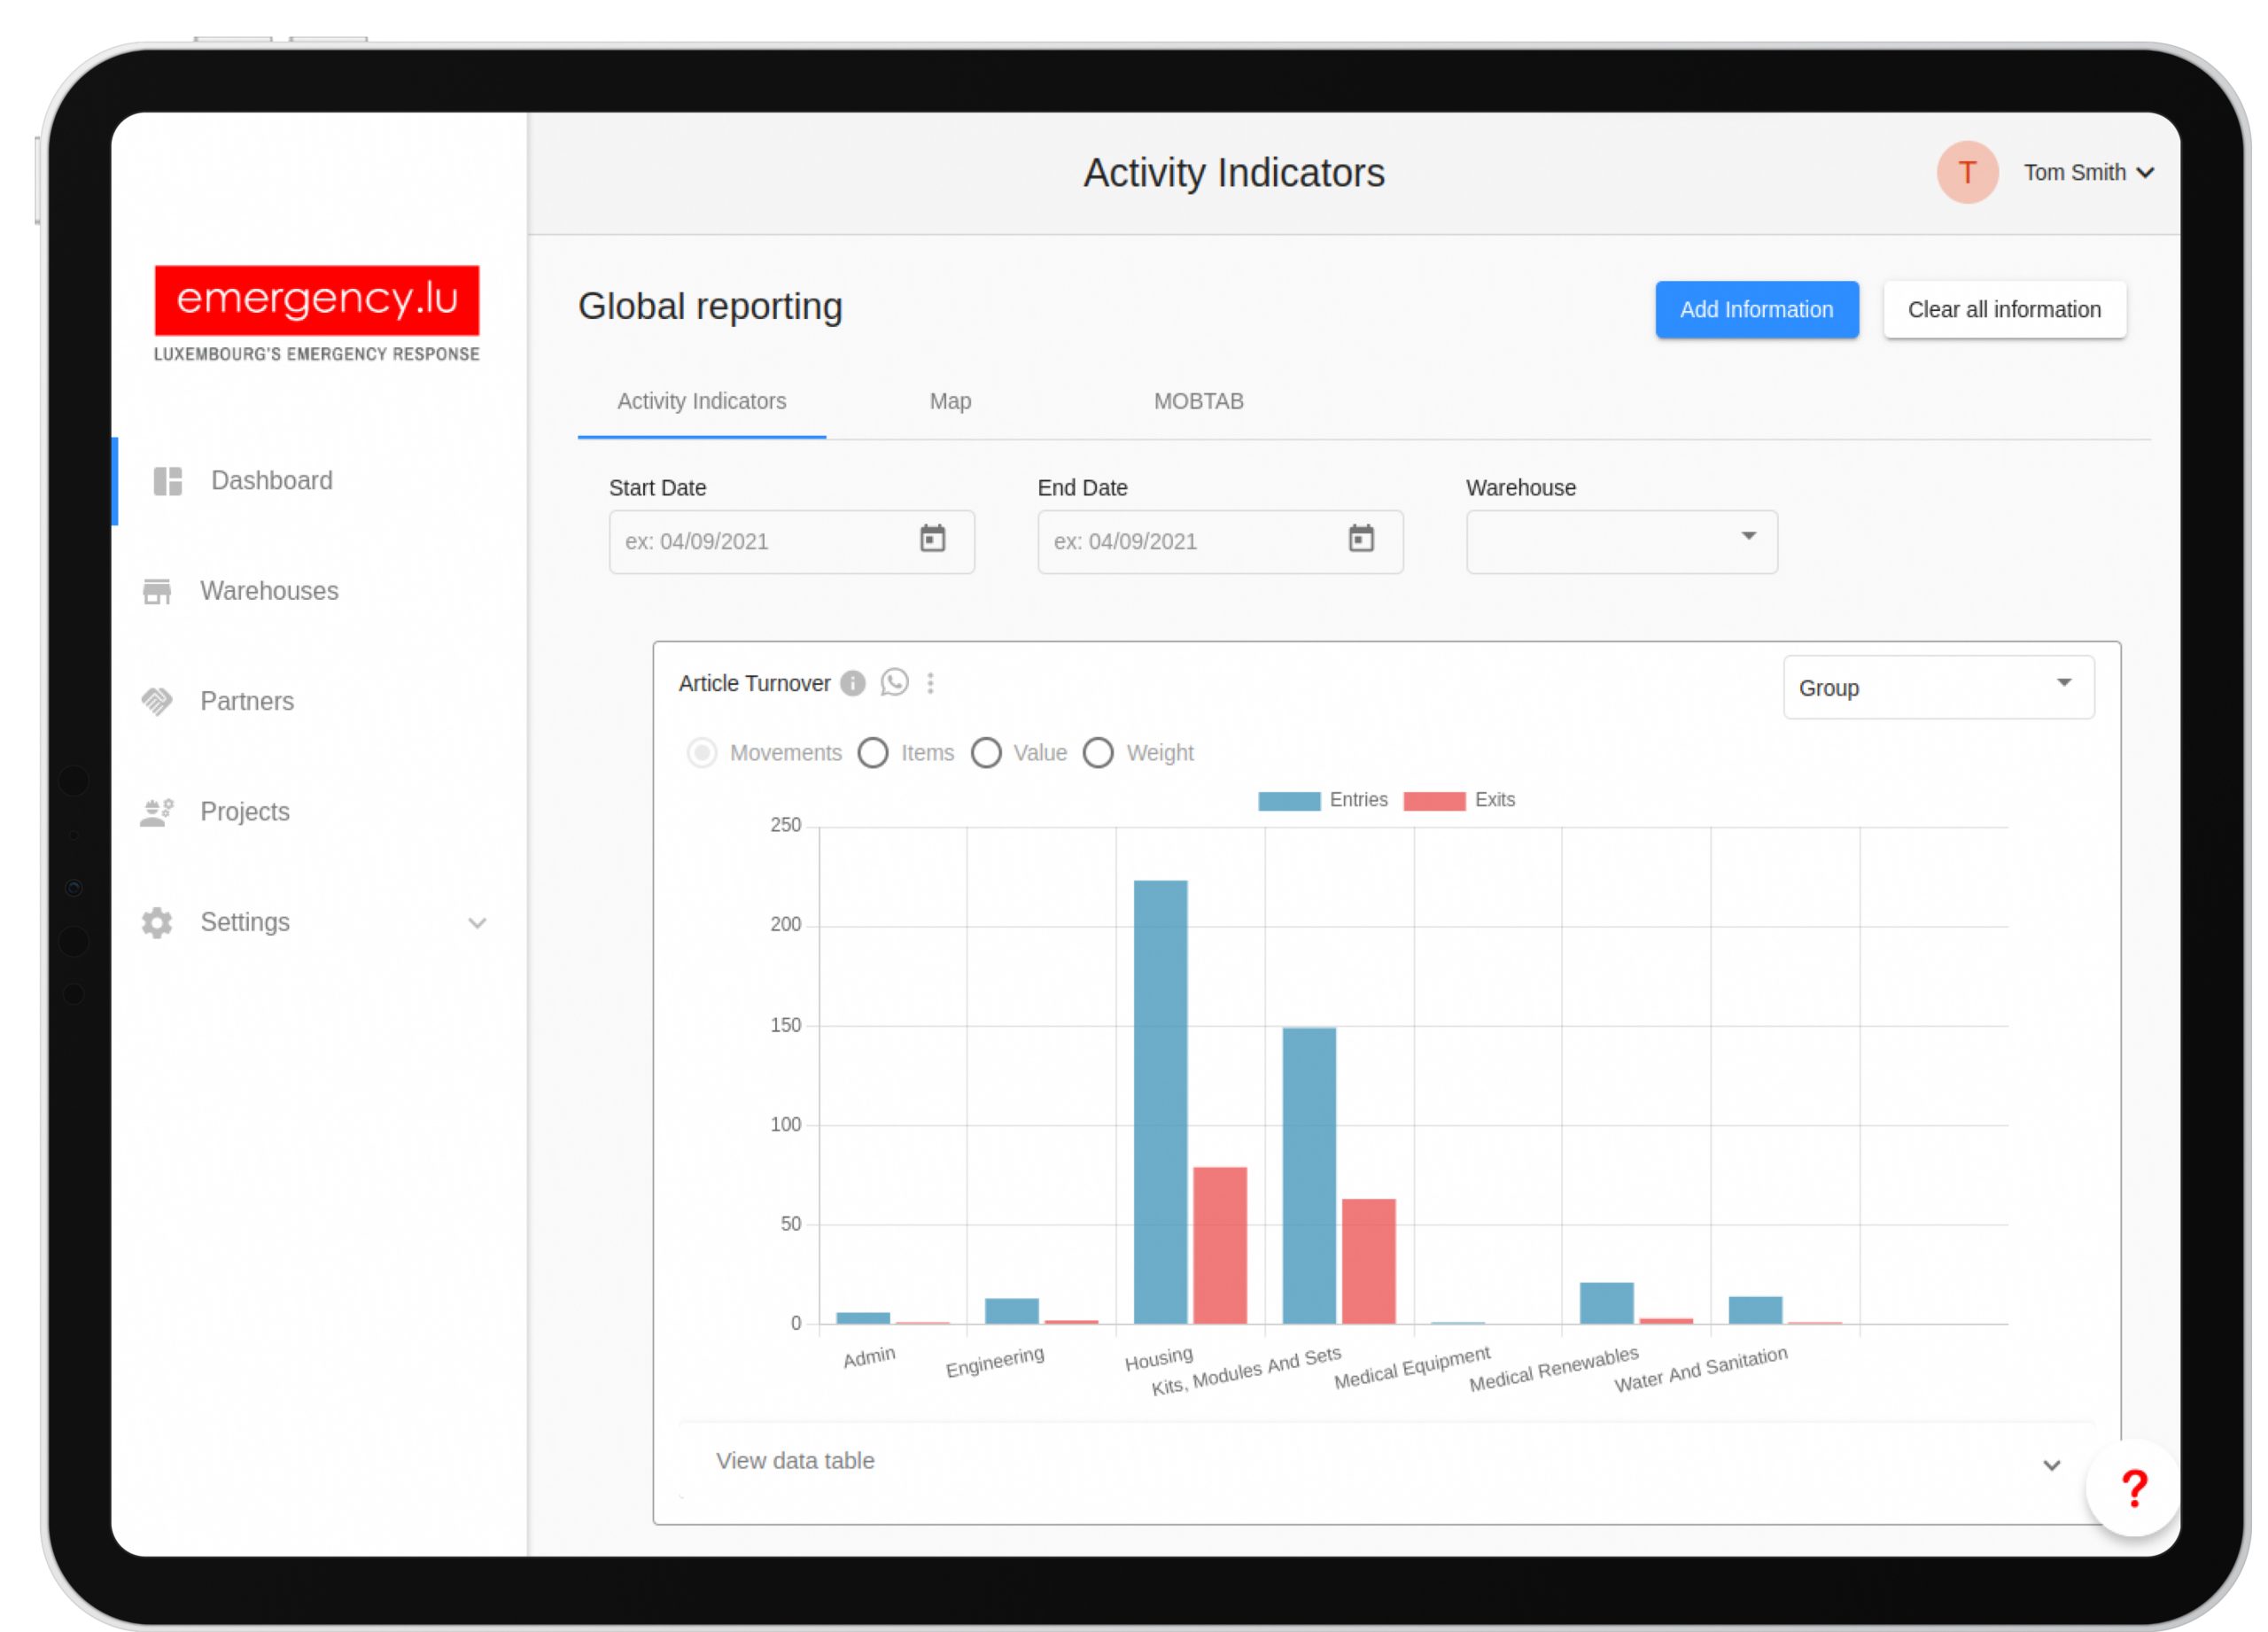This screenshot has height=1632, width=2268.
Task: Switch to the MOBTAB tab
Action: click(x=1198, y=401)
